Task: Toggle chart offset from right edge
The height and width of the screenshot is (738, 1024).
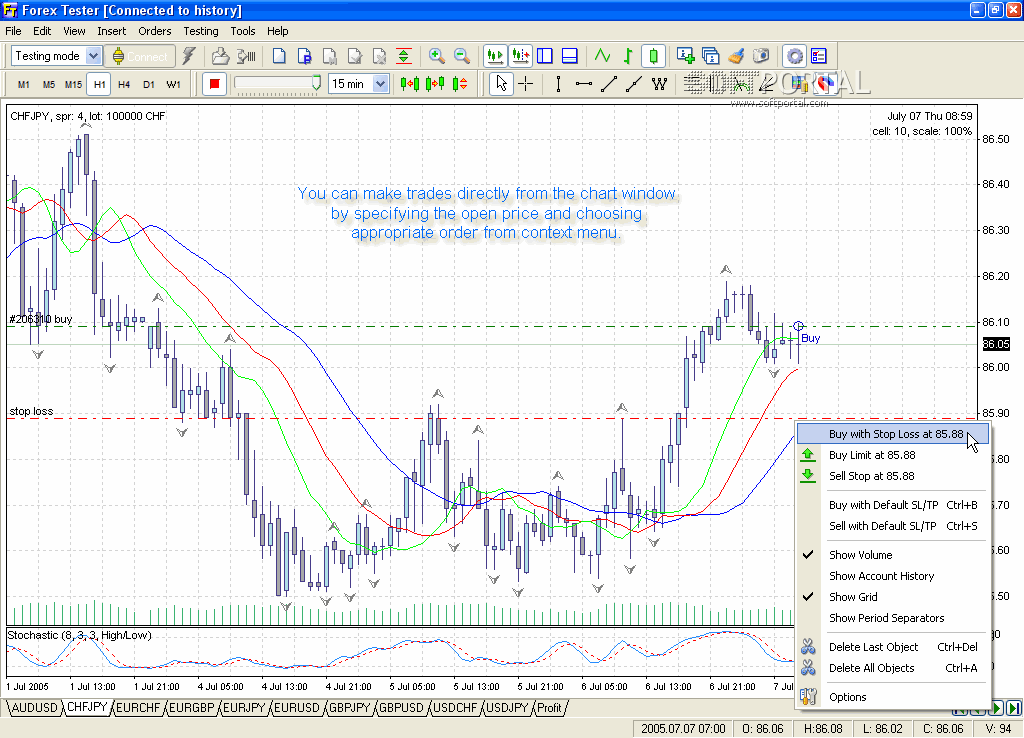Action: coord(520,56)
